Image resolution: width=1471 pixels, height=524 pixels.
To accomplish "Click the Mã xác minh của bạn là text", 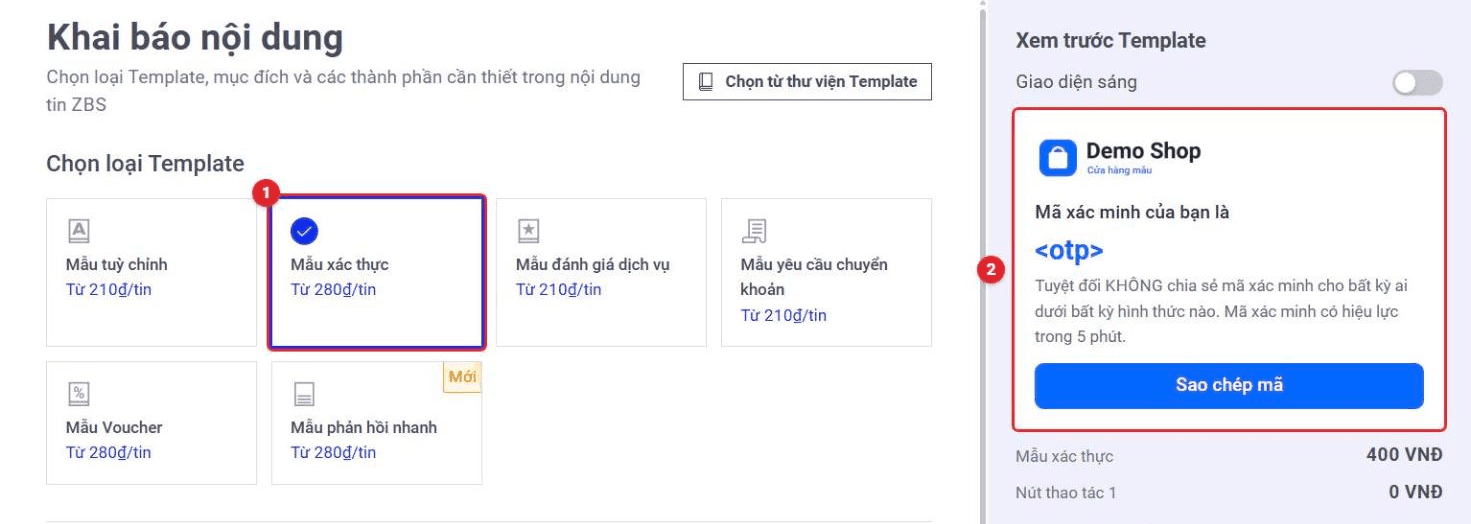I will tap(1132, 212).
